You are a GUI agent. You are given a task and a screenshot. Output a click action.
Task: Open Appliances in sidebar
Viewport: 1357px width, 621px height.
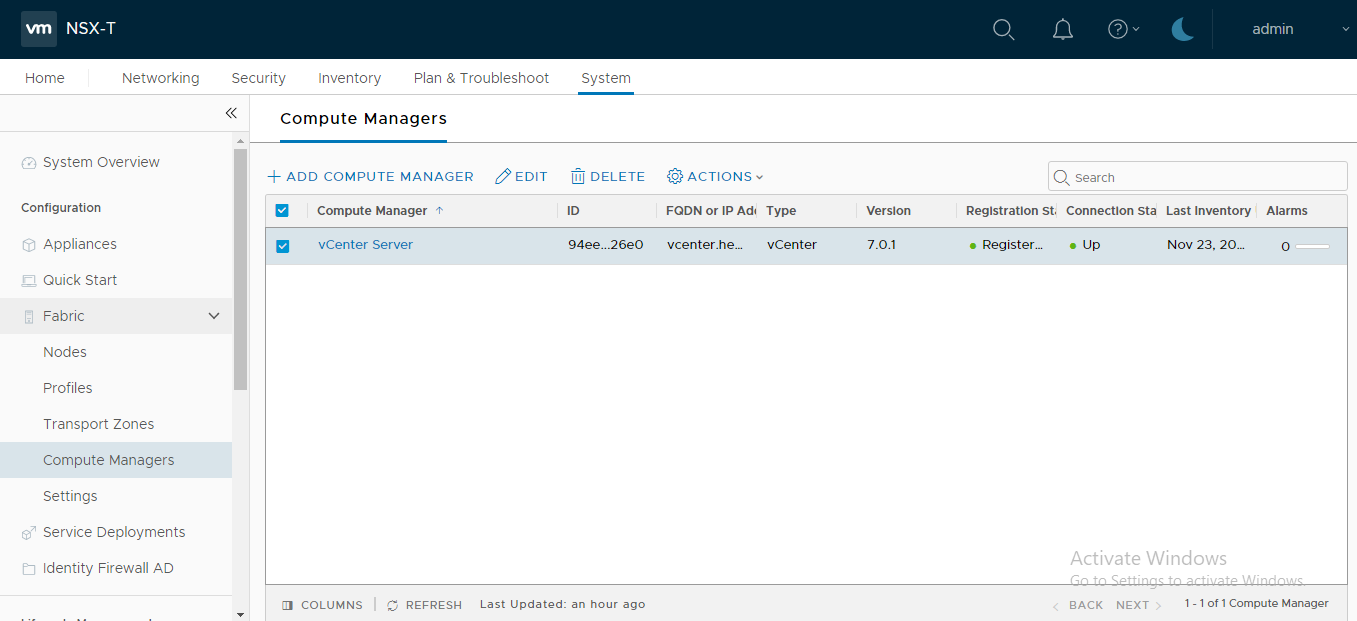80,244
